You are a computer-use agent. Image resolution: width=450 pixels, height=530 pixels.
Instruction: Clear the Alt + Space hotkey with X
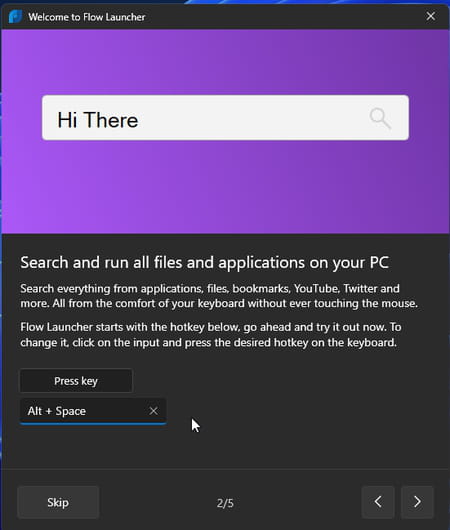pos(153,411)
